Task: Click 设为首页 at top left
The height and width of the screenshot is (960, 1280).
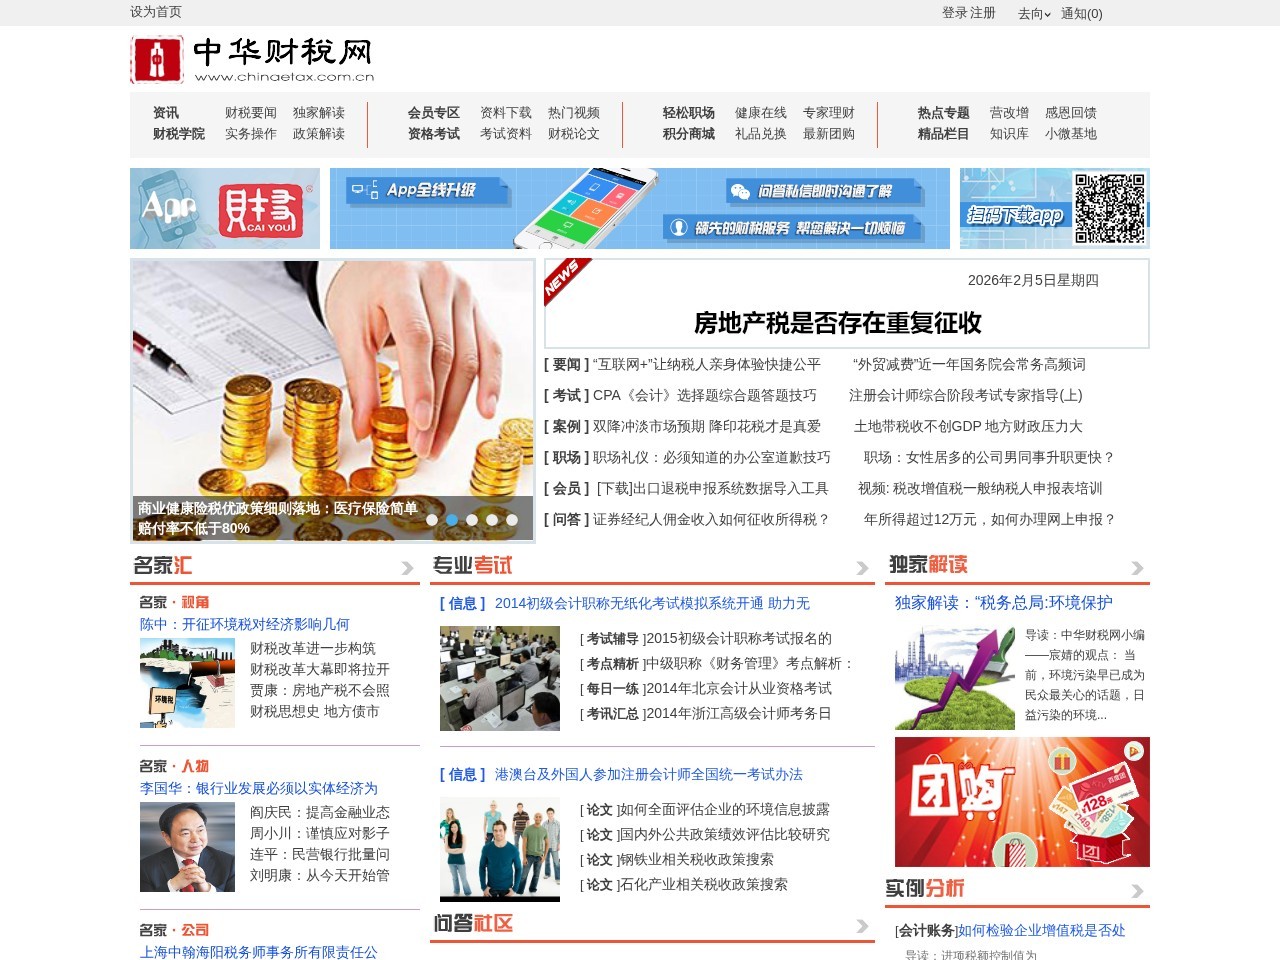Action: (x=156, y=12)
